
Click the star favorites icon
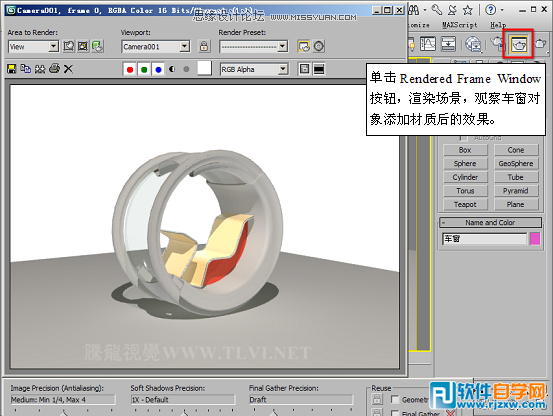[x=468, y=10]
